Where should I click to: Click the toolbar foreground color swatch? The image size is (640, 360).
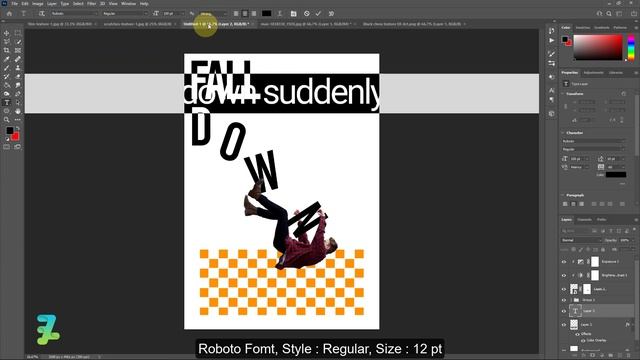(10, 131)
